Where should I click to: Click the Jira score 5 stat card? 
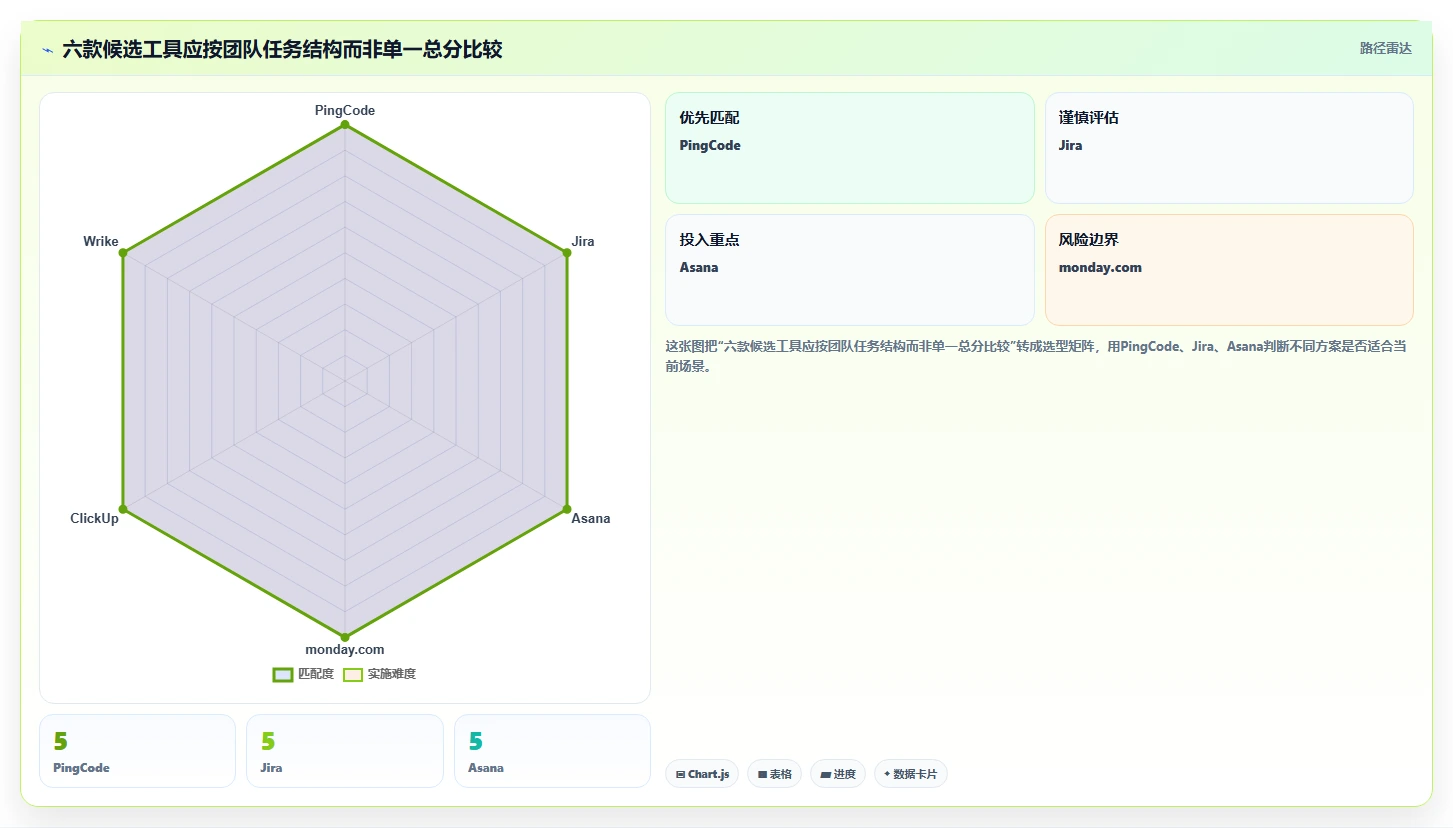pos(345,751)
